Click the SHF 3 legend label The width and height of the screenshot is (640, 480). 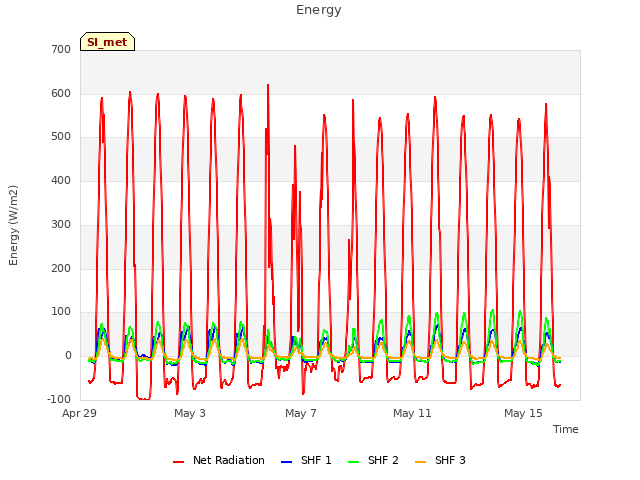(x=450, y=460)
